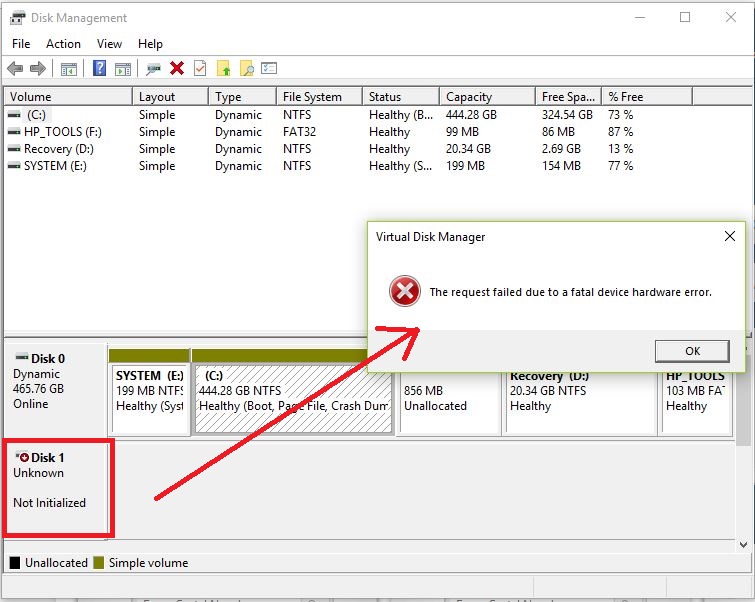Sort by the Layout column header
The width and height of the screenshot is (755, 602).
coord(170,96)
